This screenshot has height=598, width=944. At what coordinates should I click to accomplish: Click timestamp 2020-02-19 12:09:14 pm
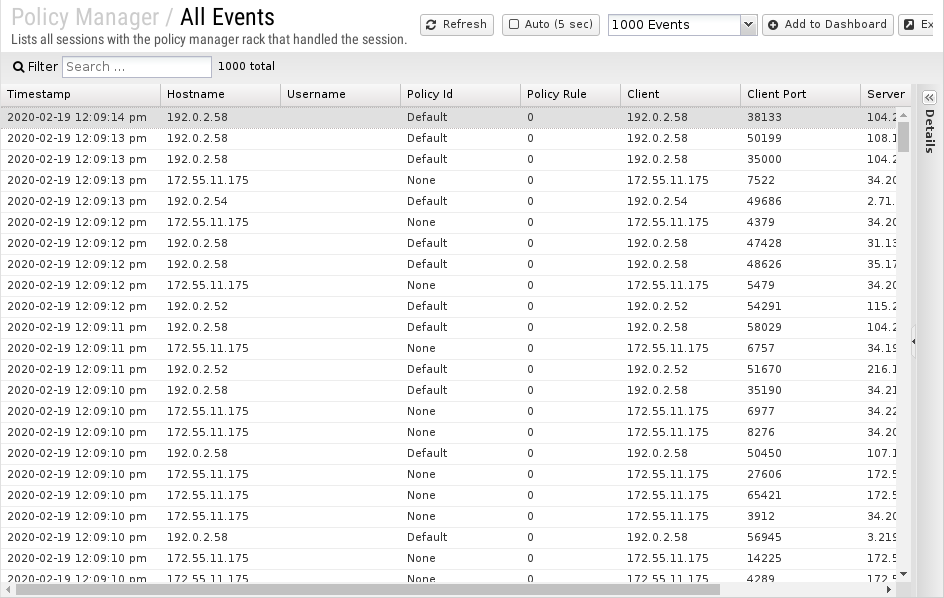click(77, 117)
